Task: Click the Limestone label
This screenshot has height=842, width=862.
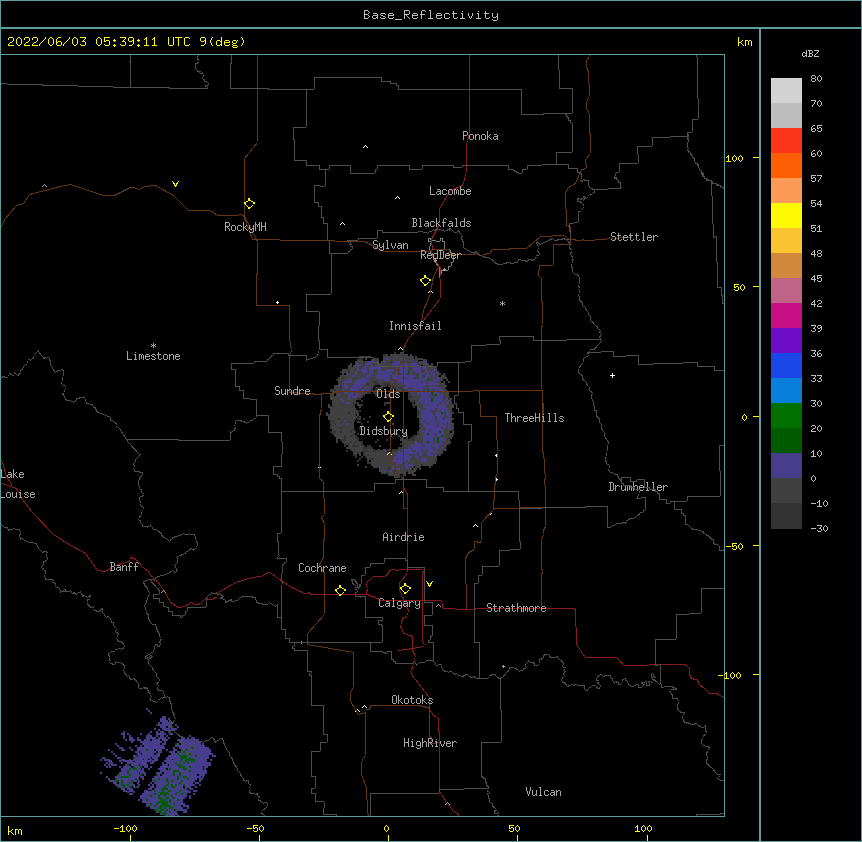Action: click(153, 356)
